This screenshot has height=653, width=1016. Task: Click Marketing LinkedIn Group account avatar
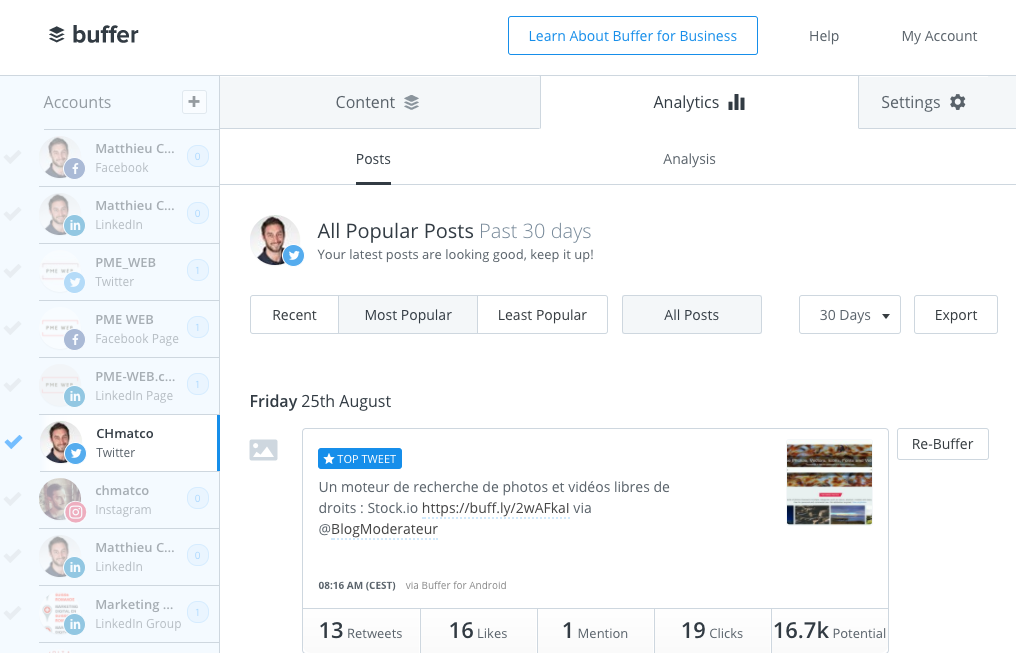tap(62, 613)
